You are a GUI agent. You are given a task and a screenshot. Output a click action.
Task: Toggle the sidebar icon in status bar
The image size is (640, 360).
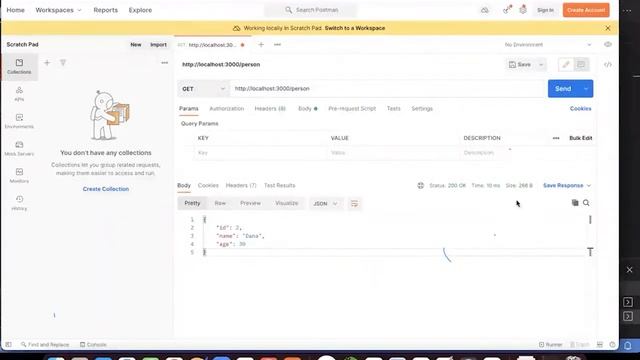click(8, 344)
